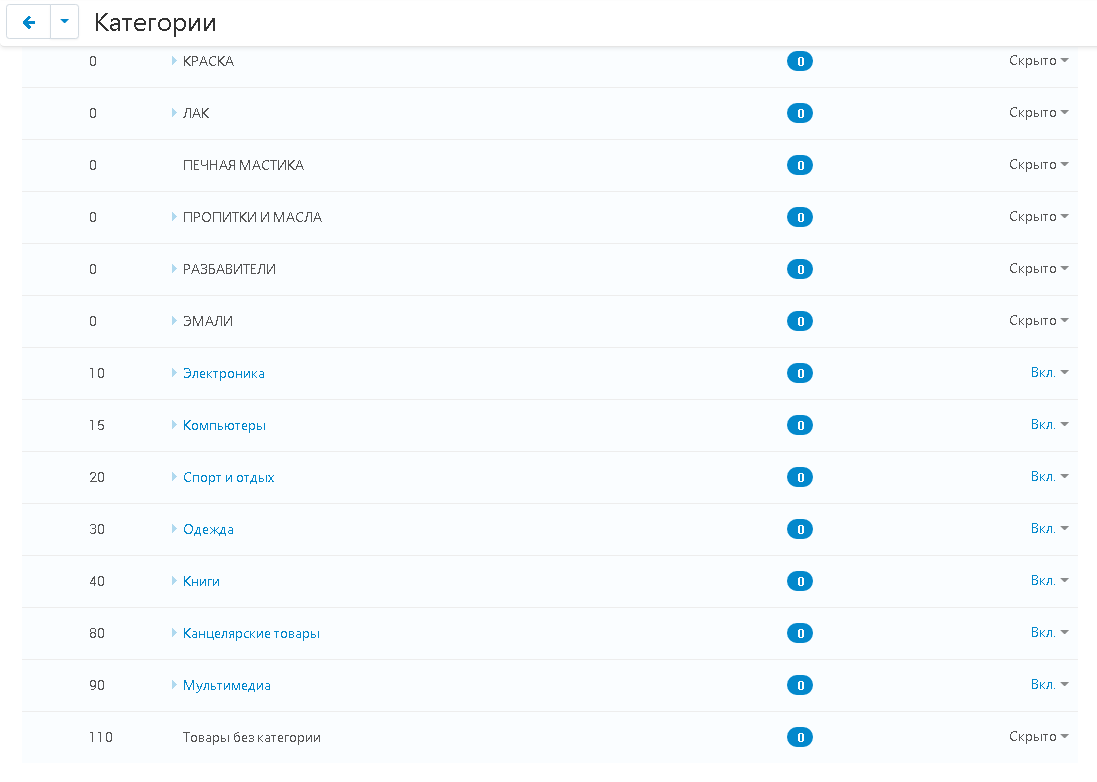Click product count badge for ЛАК
The width and height of the screenshot is (1097, 782).
[800, 113]
